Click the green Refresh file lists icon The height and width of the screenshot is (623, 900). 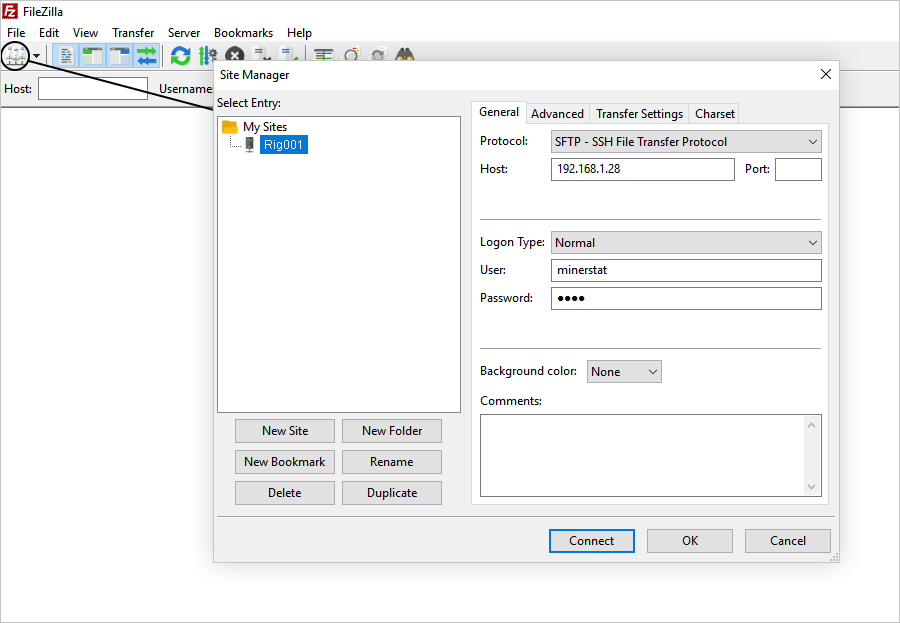coord(181,56)
